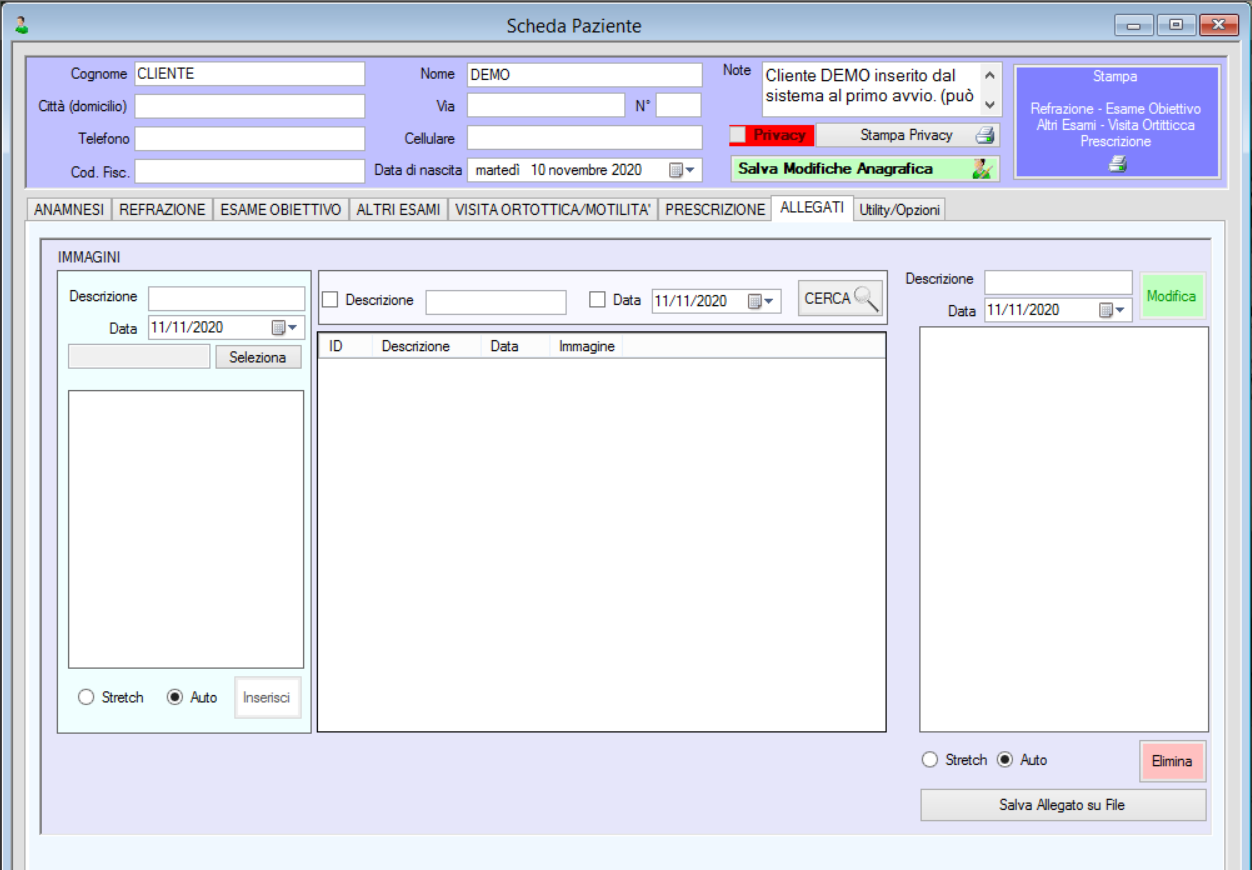Viewport: 1252px width, 870px height.
Task: Click the printer icon in Stampa panel
Action: tap(1117, 165)
